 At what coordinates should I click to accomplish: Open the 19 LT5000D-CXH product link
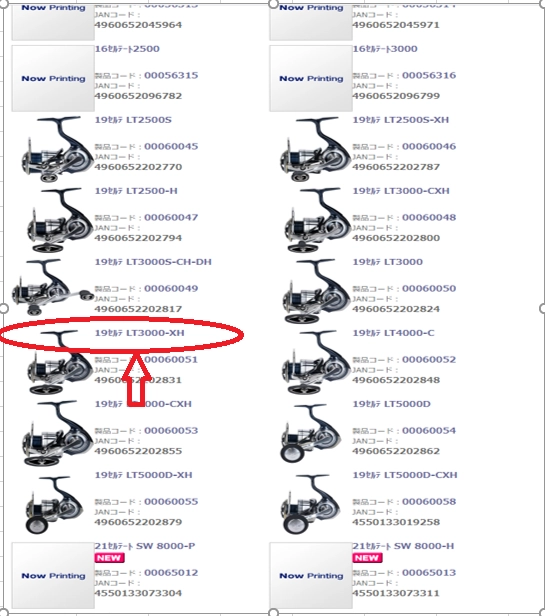click(405, 475)
